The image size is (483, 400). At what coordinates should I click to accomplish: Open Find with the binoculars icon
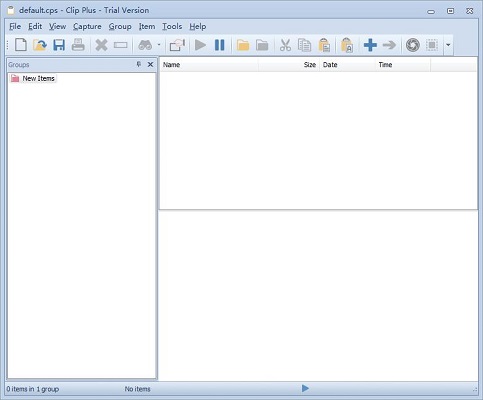tap(145, 45)
